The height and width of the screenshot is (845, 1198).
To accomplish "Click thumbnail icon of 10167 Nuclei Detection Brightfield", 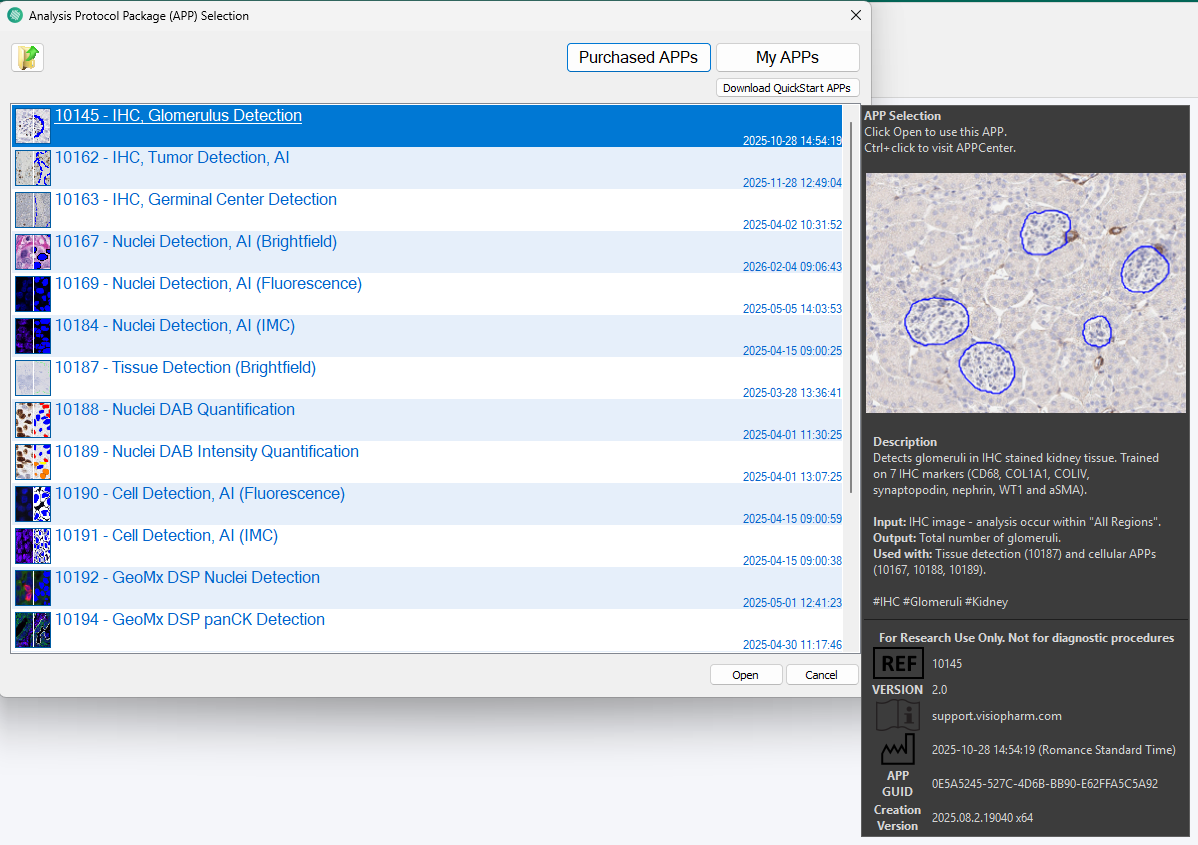I will click(33, 252).
